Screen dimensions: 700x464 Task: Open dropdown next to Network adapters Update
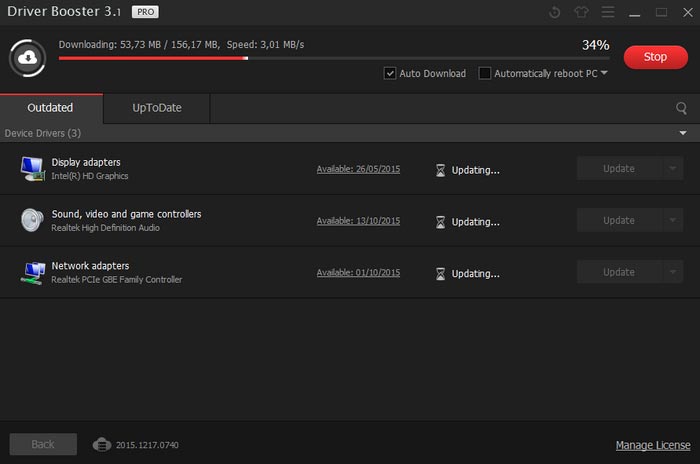pos(673,272)
